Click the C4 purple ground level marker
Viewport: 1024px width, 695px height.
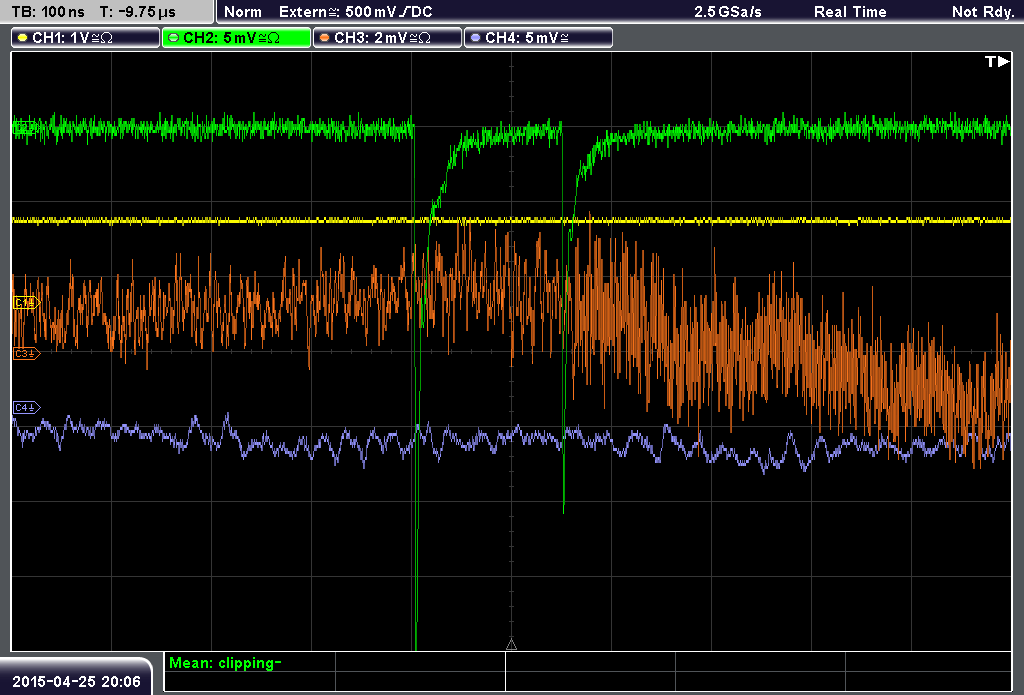pos(27,408)
